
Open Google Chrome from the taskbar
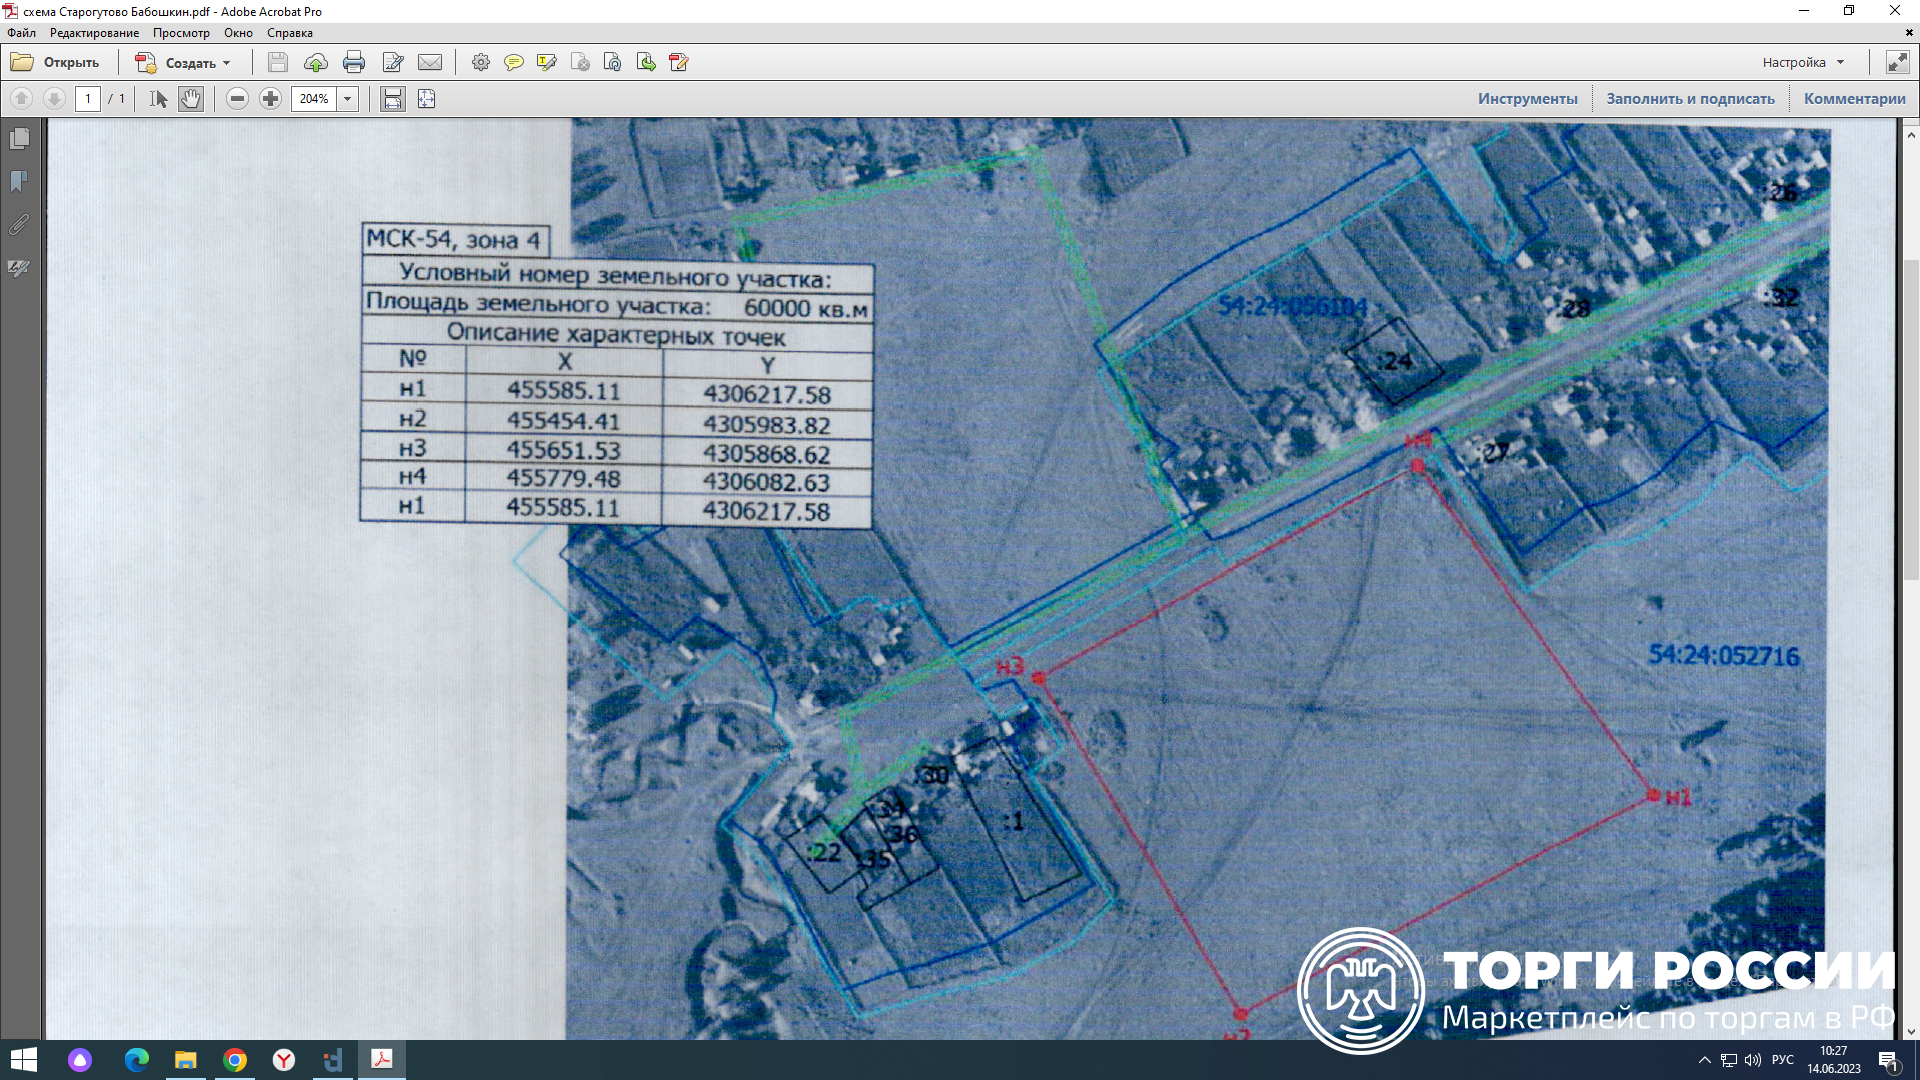[235, 1059]
